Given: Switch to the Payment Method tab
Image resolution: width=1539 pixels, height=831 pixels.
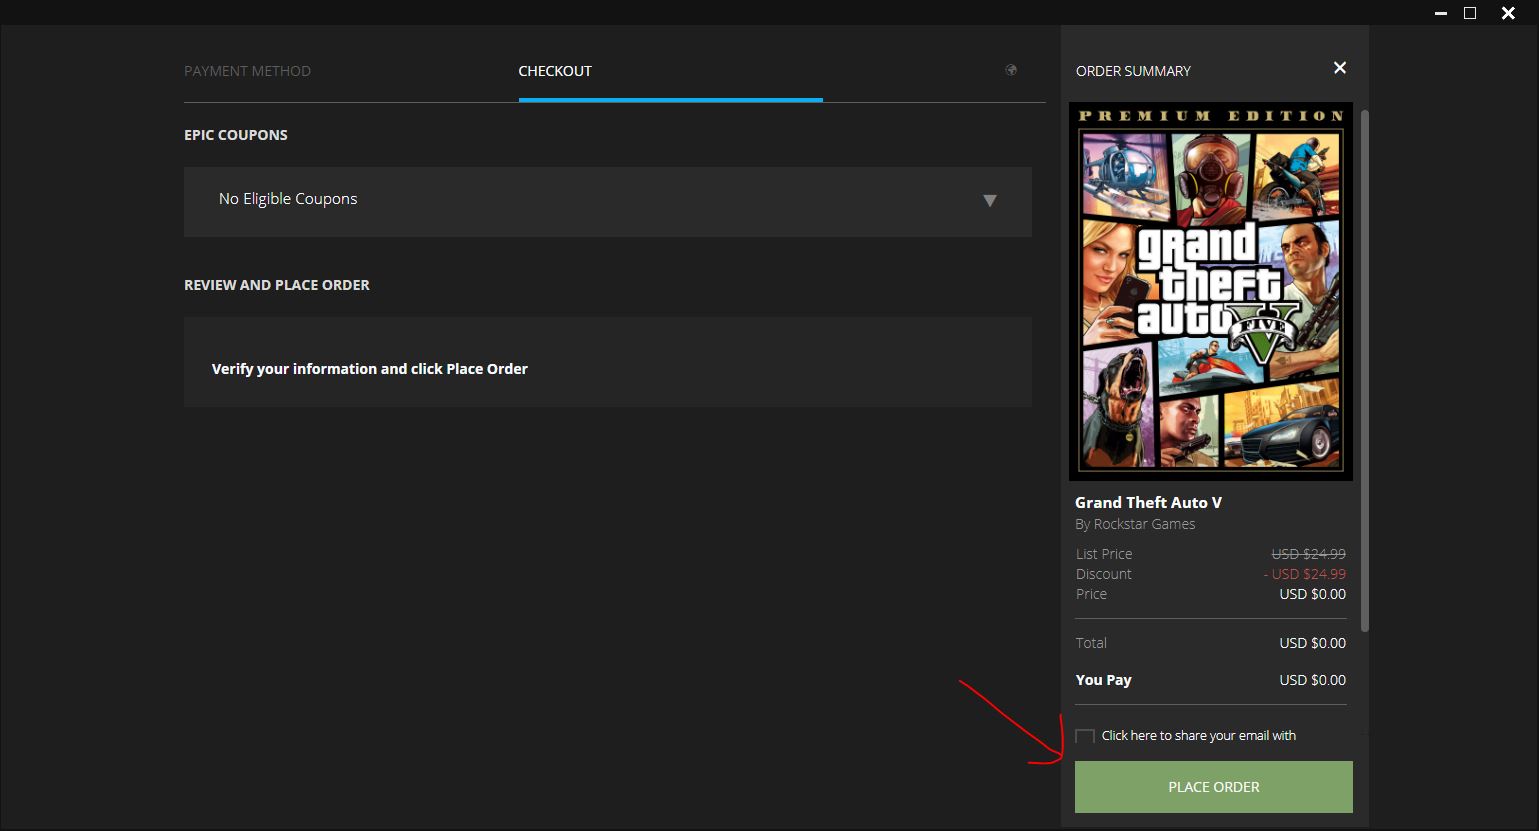Looking at the screenshot, I should click(x=247, y=71).
